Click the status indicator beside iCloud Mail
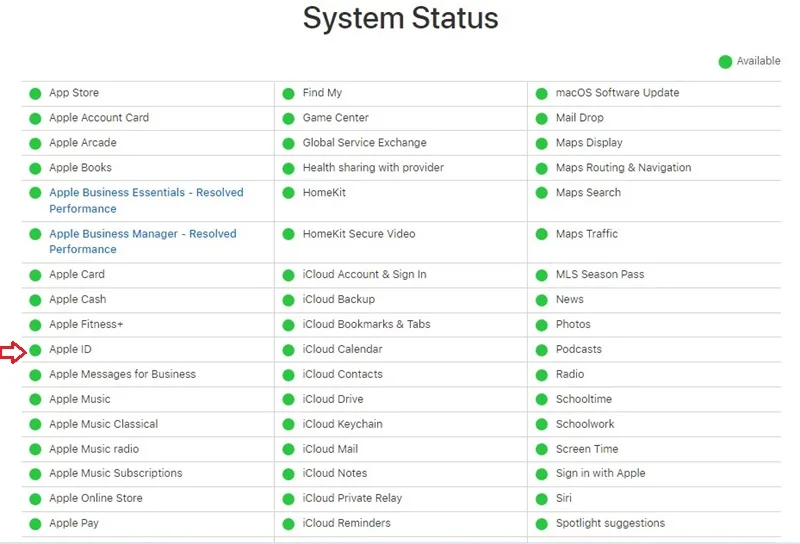The height and width of the screenshot is (544, 800). pos(288,449)
